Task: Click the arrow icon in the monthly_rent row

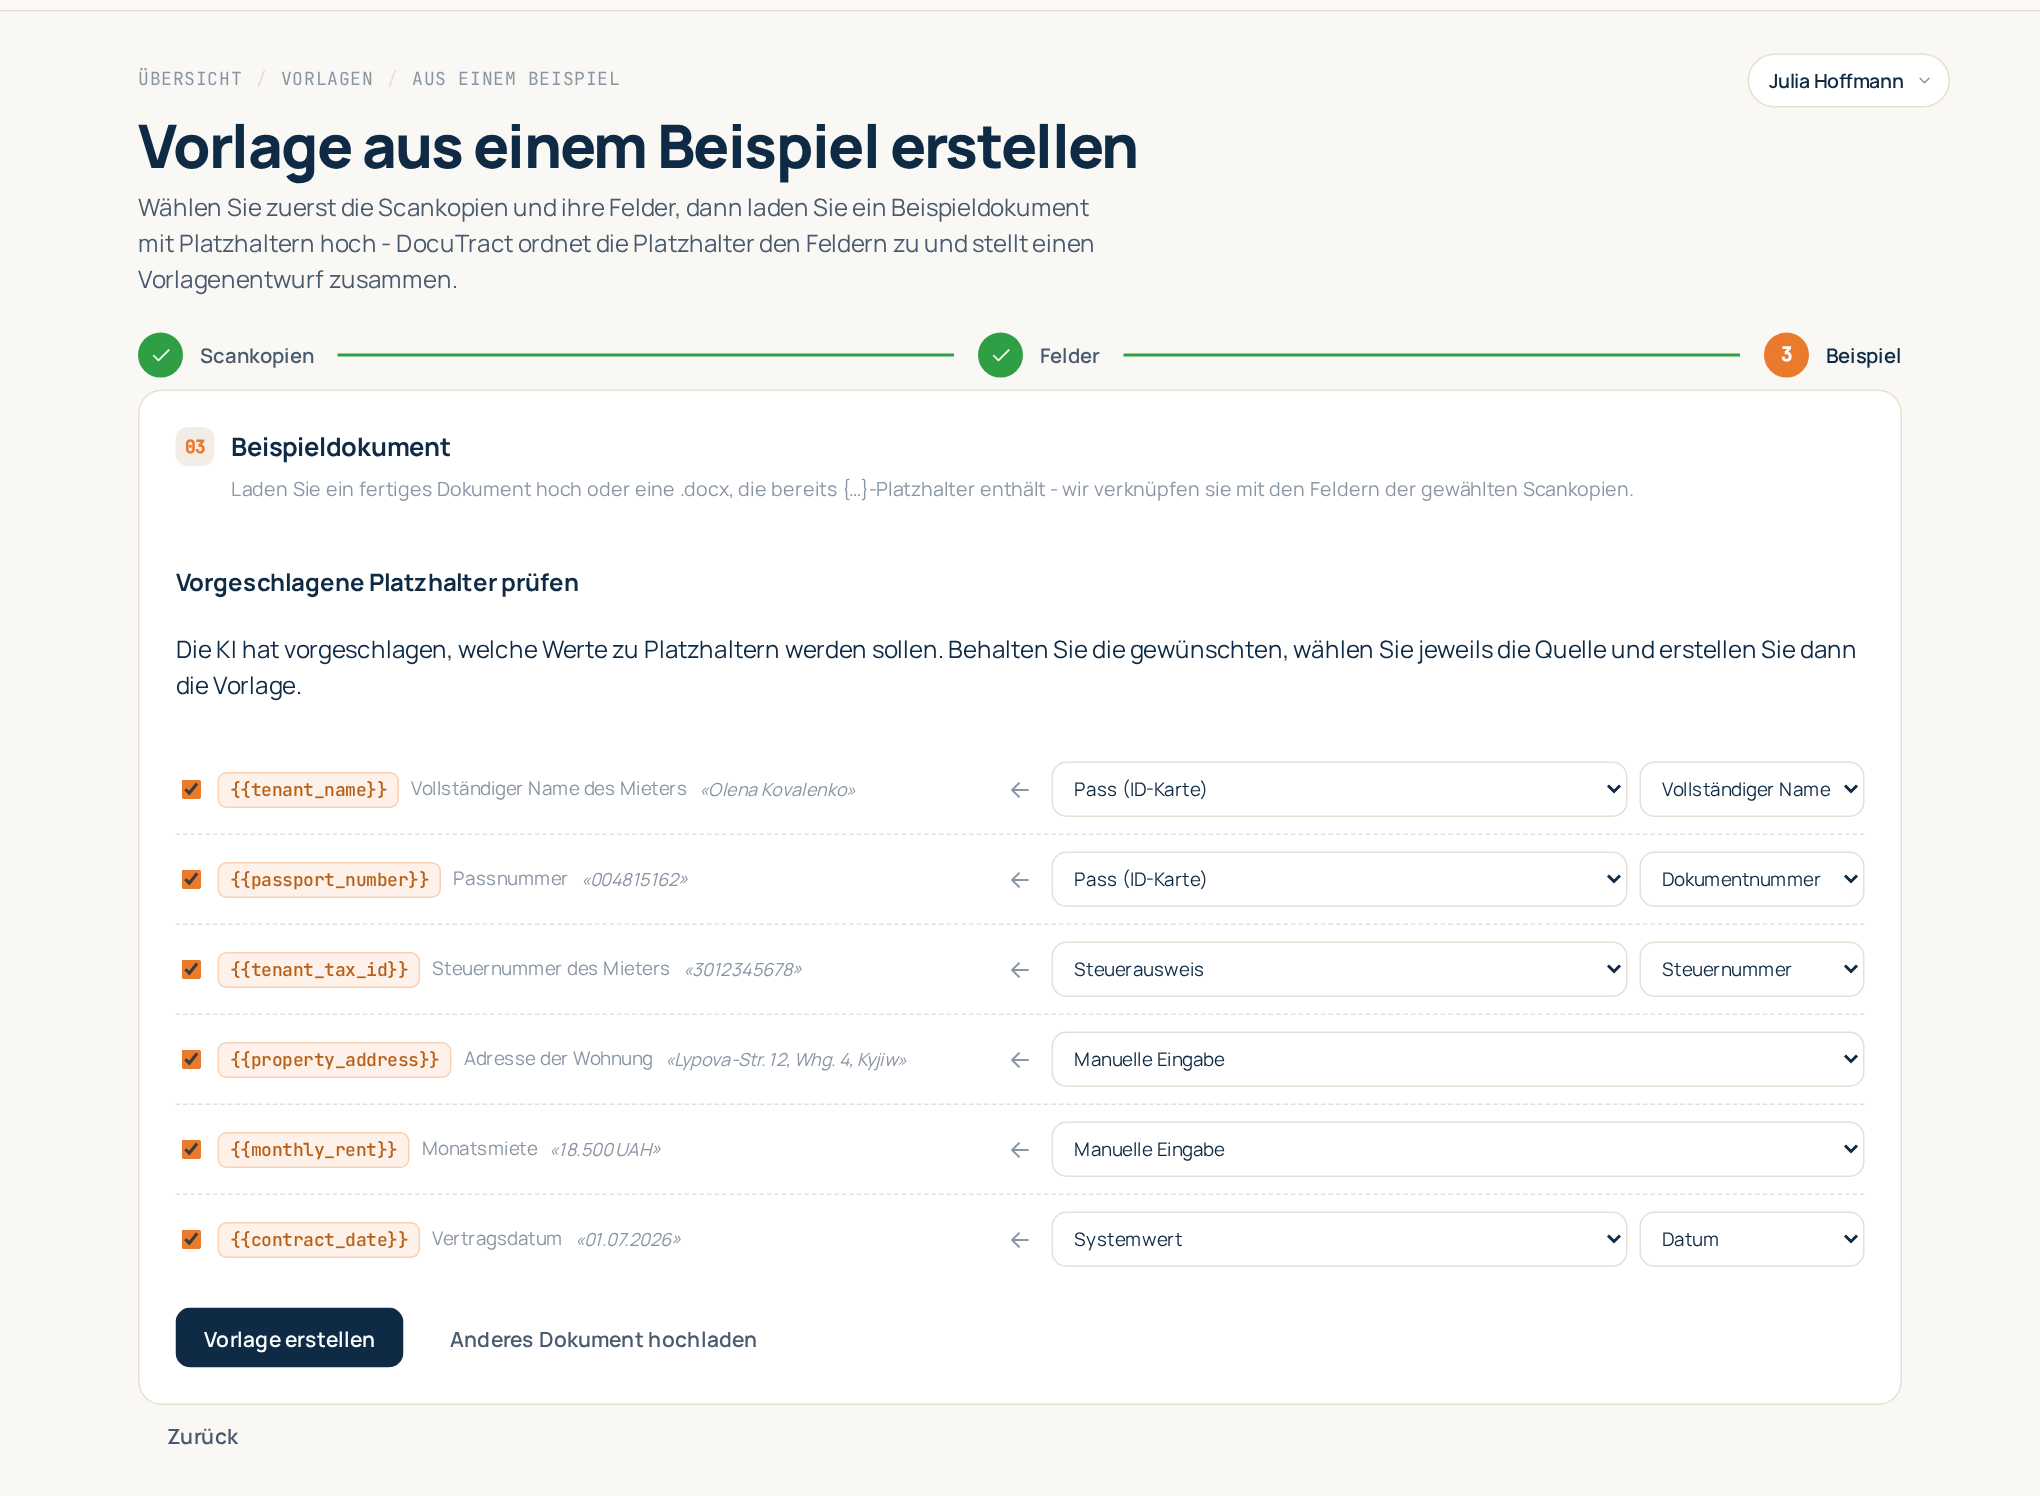Action: click(x=1020, y=1150)
